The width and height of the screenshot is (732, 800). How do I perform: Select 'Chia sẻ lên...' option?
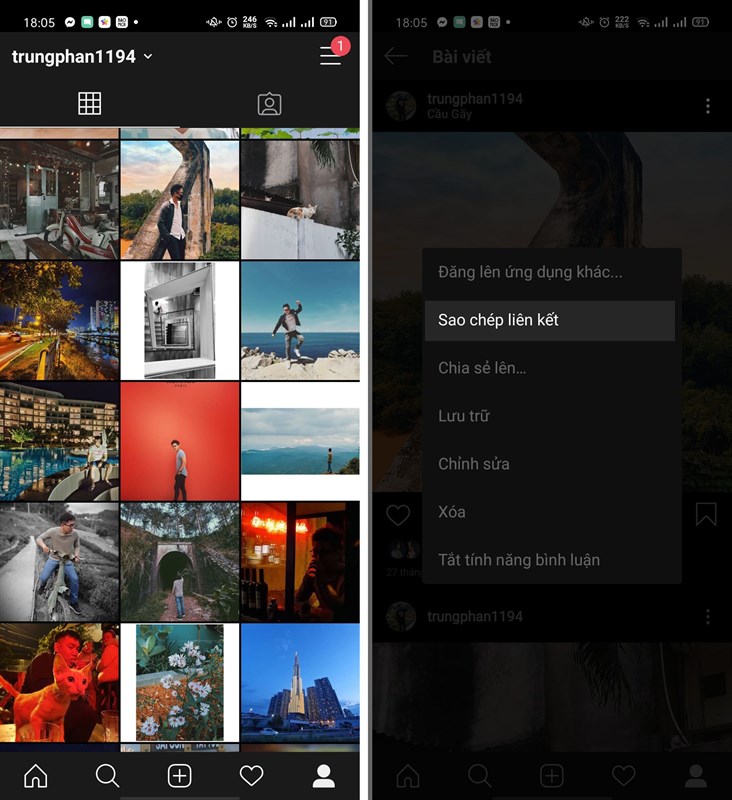point(552,368)
